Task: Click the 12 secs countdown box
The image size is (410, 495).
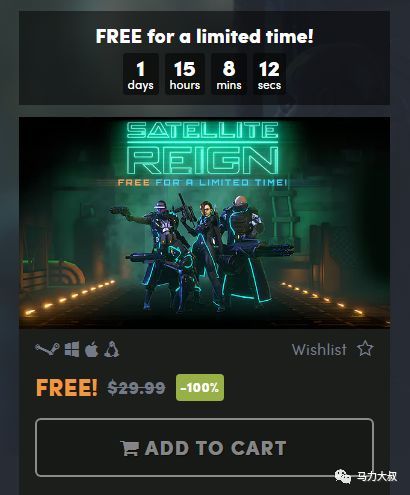Action: pyautogui.click(x=269, y=74)
